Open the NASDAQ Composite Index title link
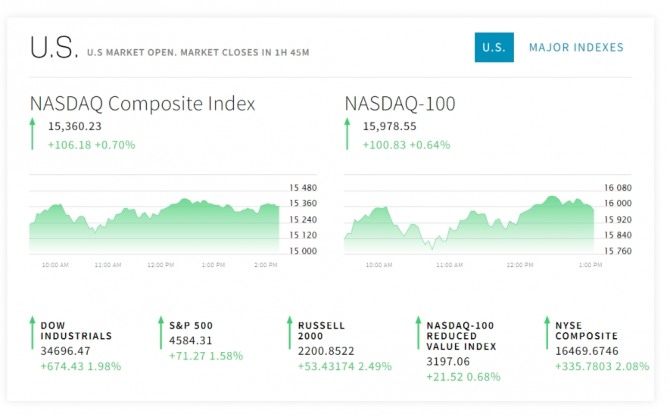Image resolution: width=670 pixels, height=417 pixels. [x=142, y=103]
